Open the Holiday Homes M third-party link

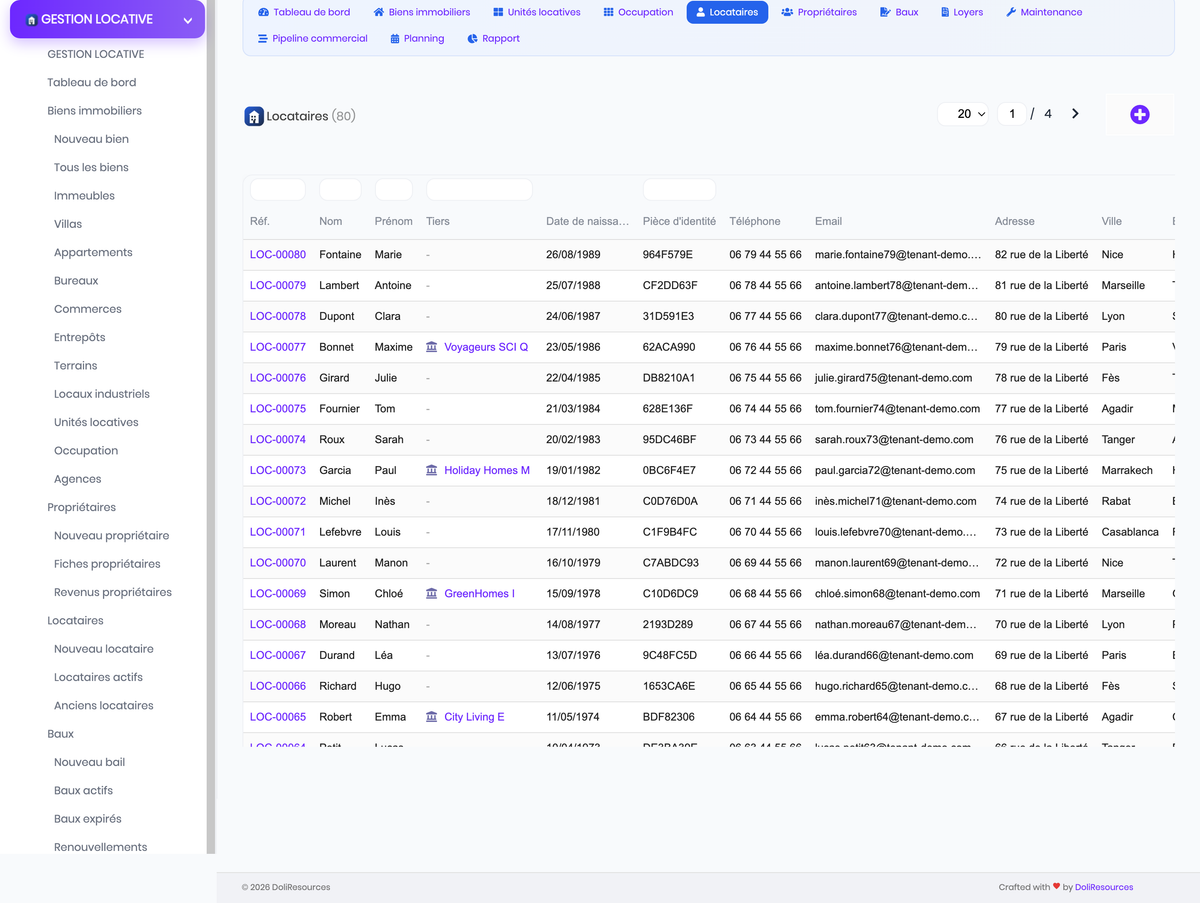(x=487, y=470)
